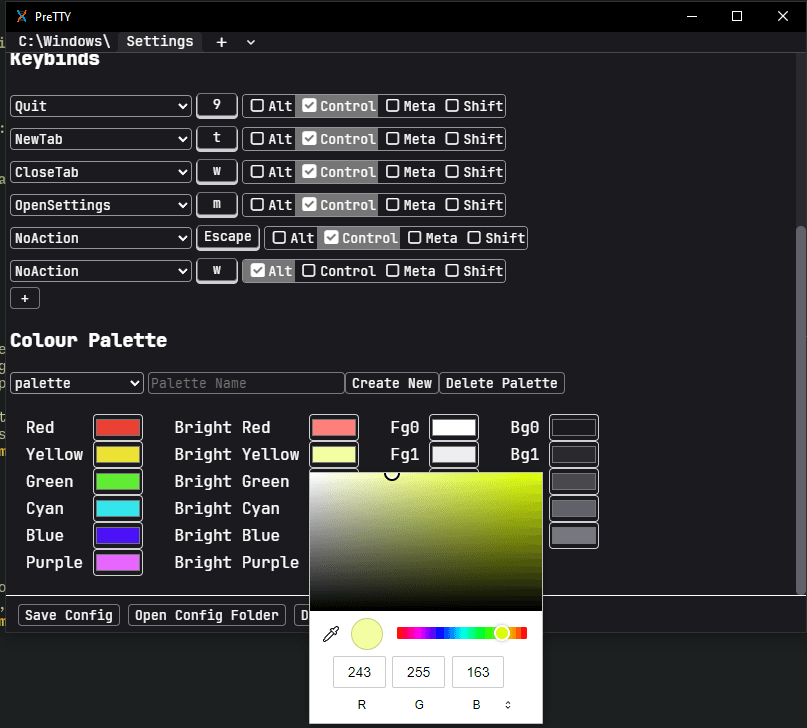
Task: Open new tab with plus icon
Action: coord(221,42)
